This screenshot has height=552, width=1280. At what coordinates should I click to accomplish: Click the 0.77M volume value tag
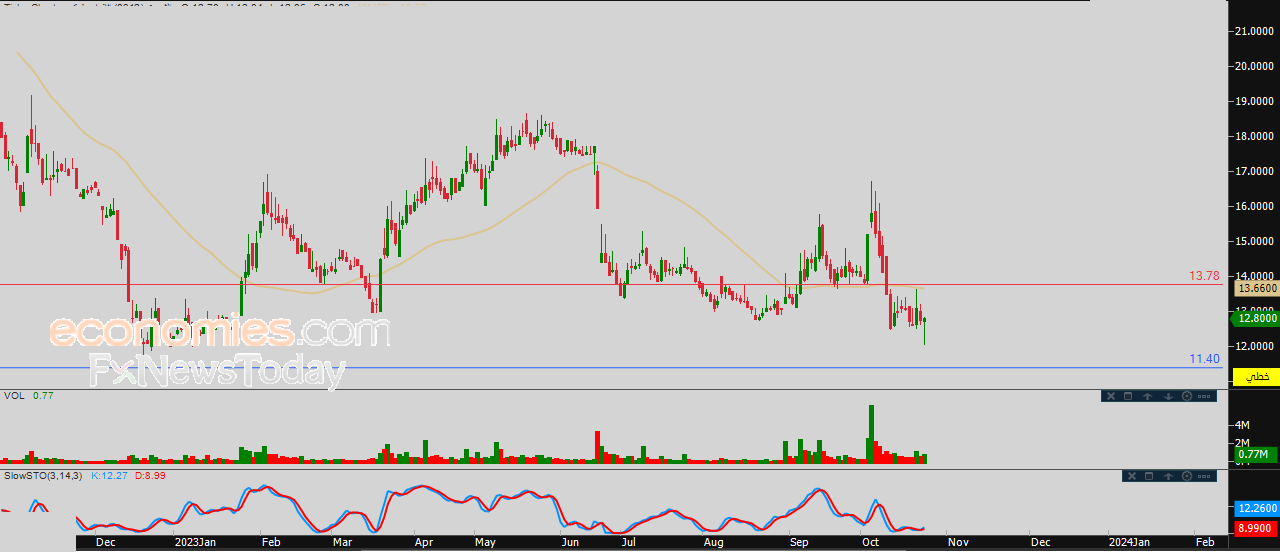click(x=1254, y=455)
